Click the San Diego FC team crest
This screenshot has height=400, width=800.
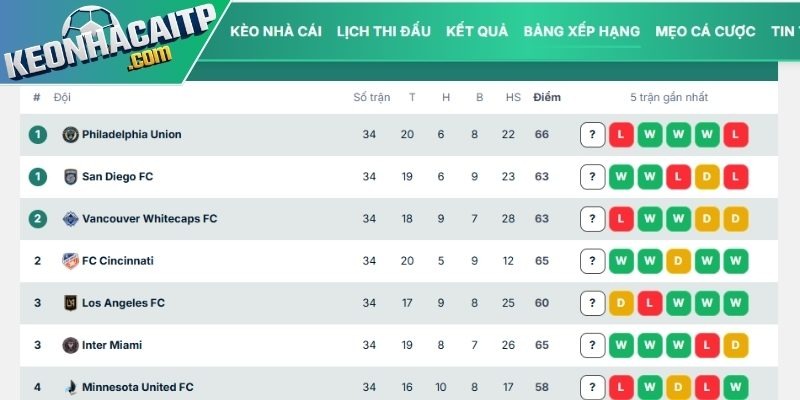tap(70, 177)
